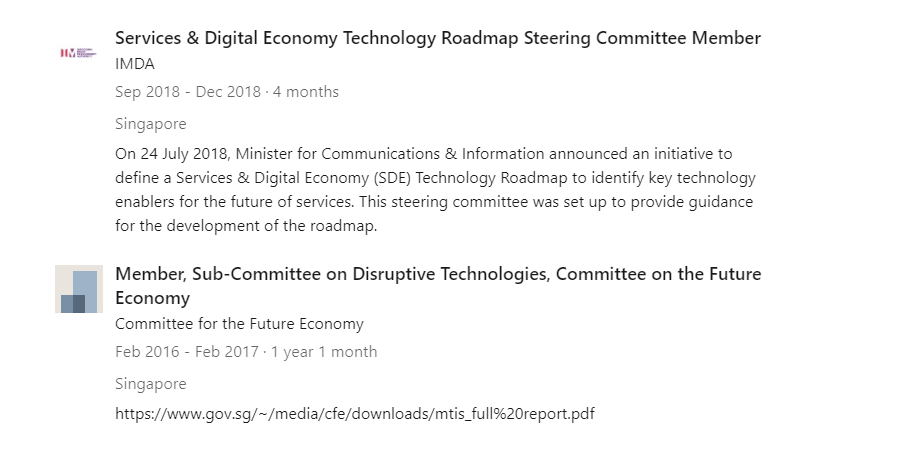
Task: Click Singapore location under the Future Economy entry
Action: pyautogui.click(x=150, y=383)
